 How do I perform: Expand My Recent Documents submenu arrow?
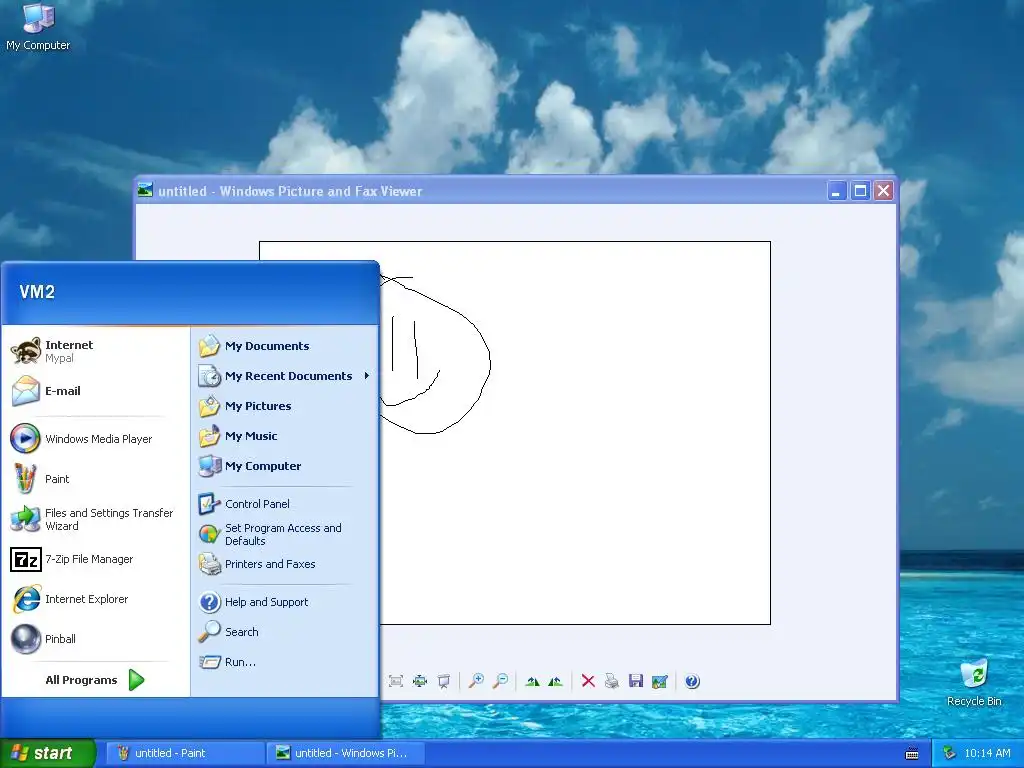(367, 376)
